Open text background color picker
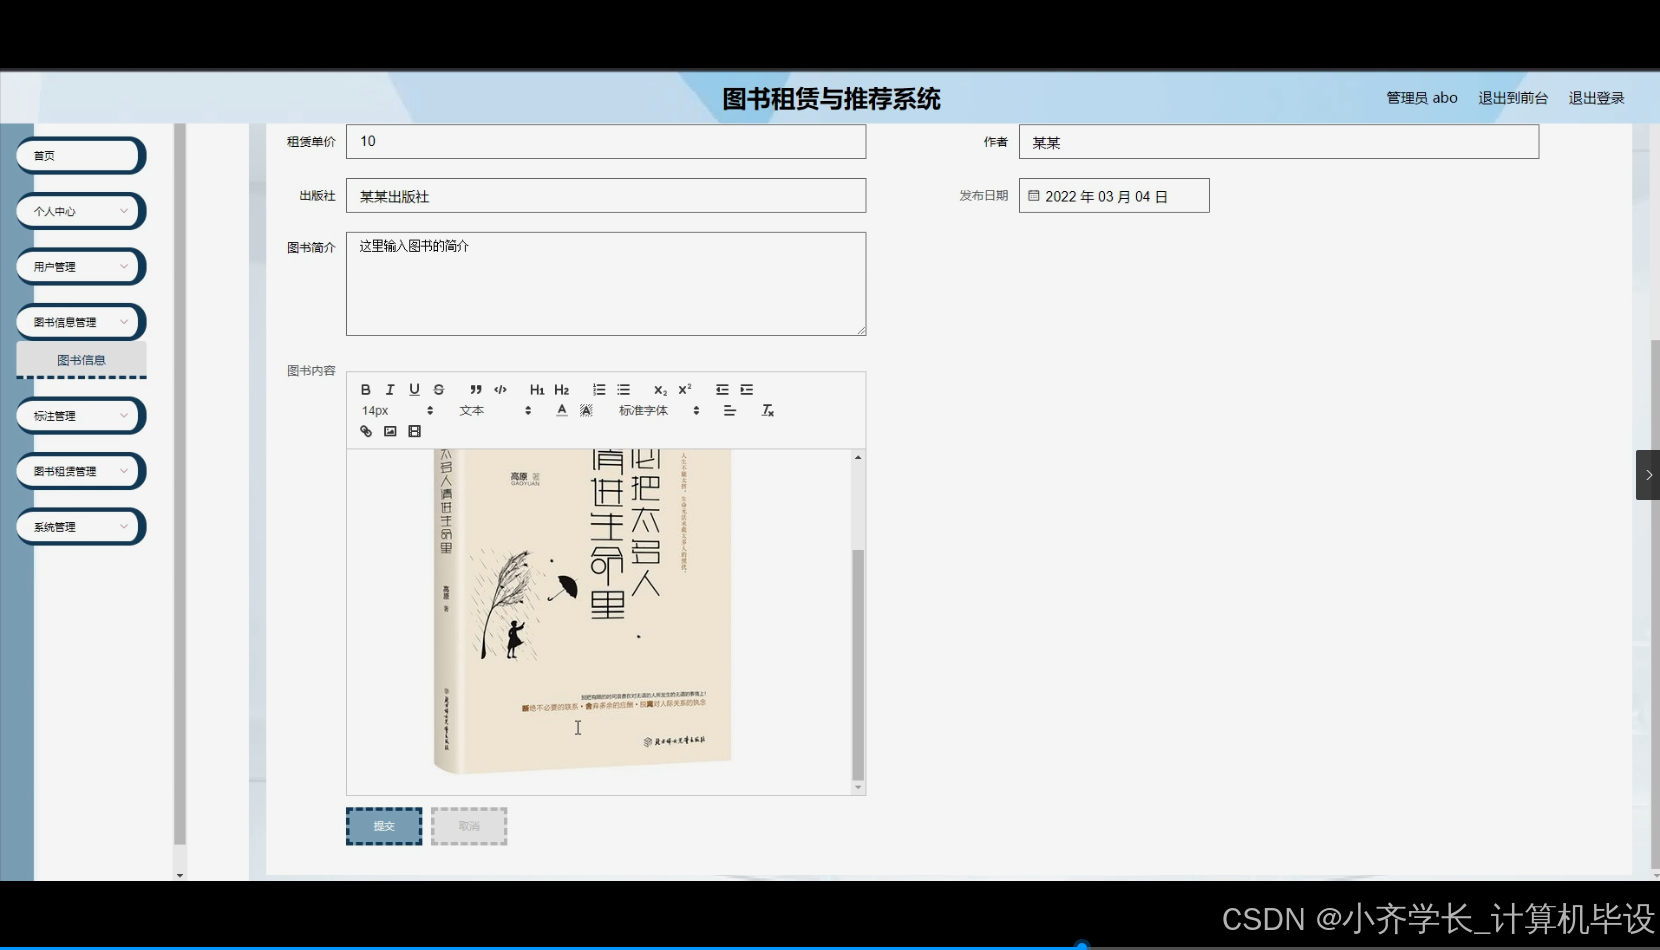The height and width of the screenshot is (950, 1660). click(x=587, y=411)
